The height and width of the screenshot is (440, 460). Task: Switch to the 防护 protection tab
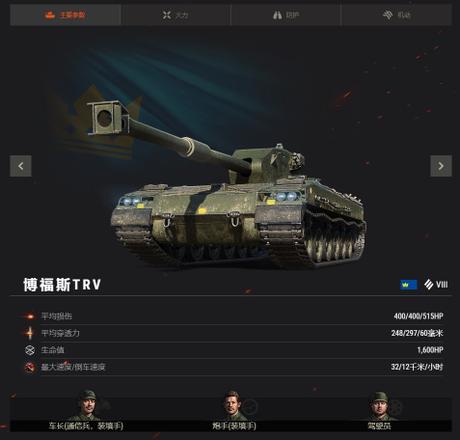click(x=286, y=15)
